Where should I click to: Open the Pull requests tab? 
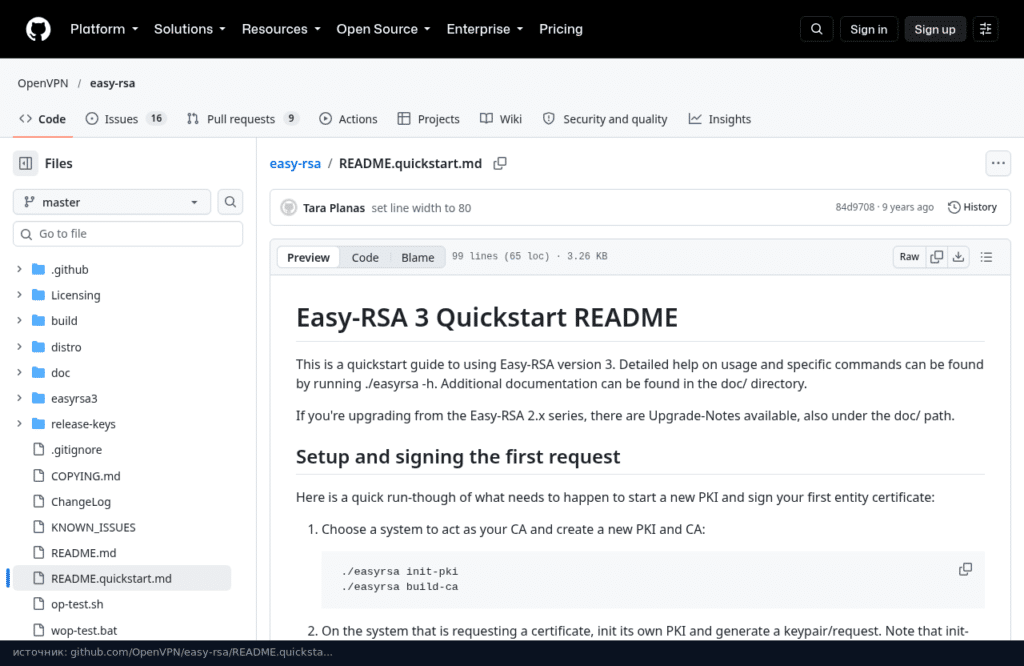tap(242, 119)
